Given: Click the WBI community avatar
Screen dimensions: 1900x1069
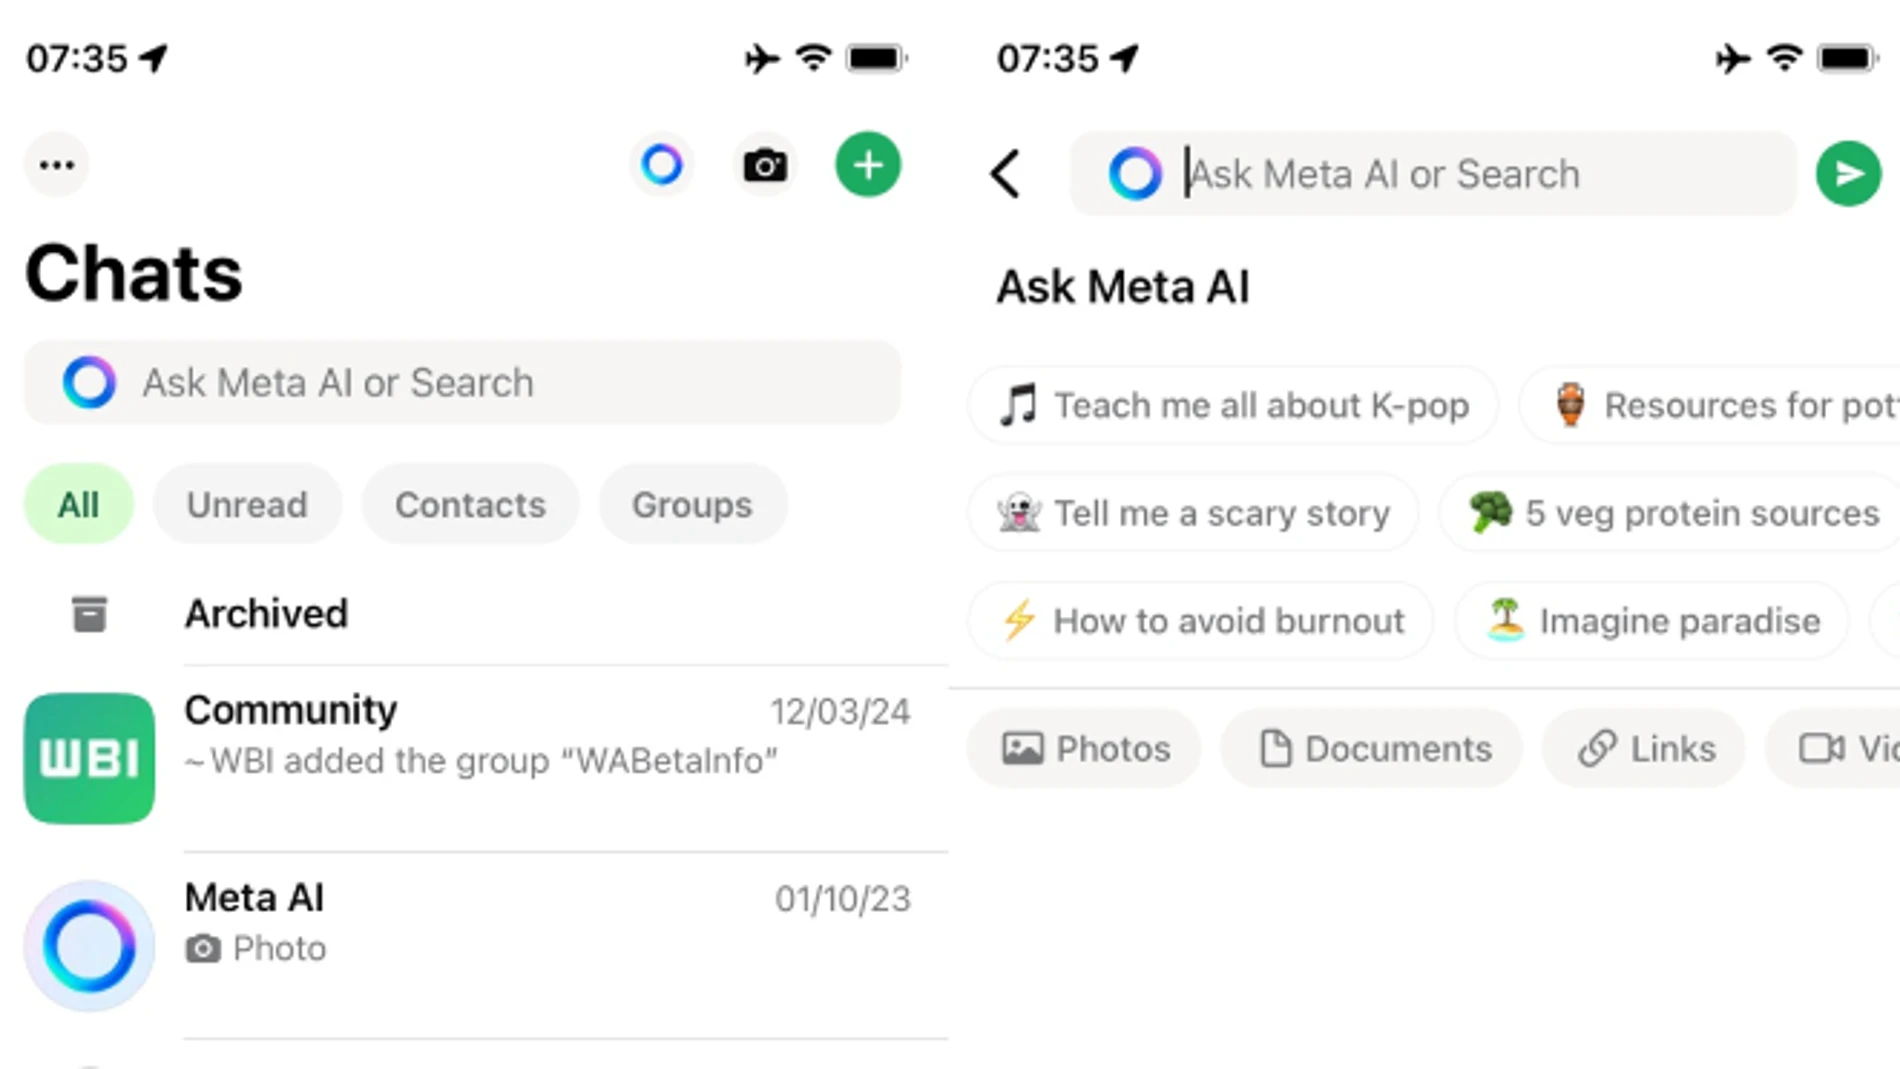Looking at the screenshot, I should (89, 758).
